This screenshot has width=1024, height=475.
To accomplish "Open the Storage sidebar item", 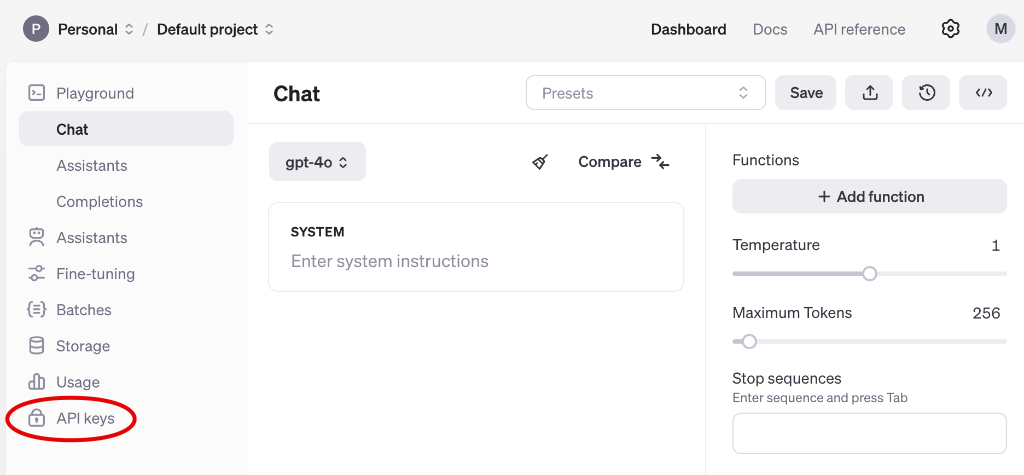I will pos(83,346).
